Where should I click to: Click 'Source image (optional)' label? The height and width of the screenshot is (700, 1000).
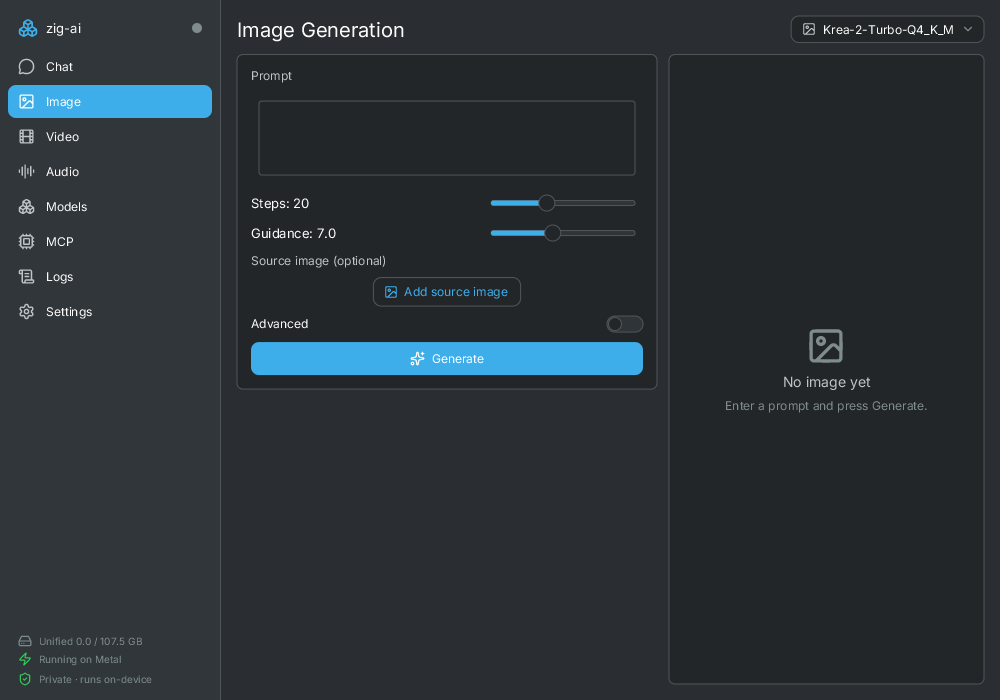(318, 261)
